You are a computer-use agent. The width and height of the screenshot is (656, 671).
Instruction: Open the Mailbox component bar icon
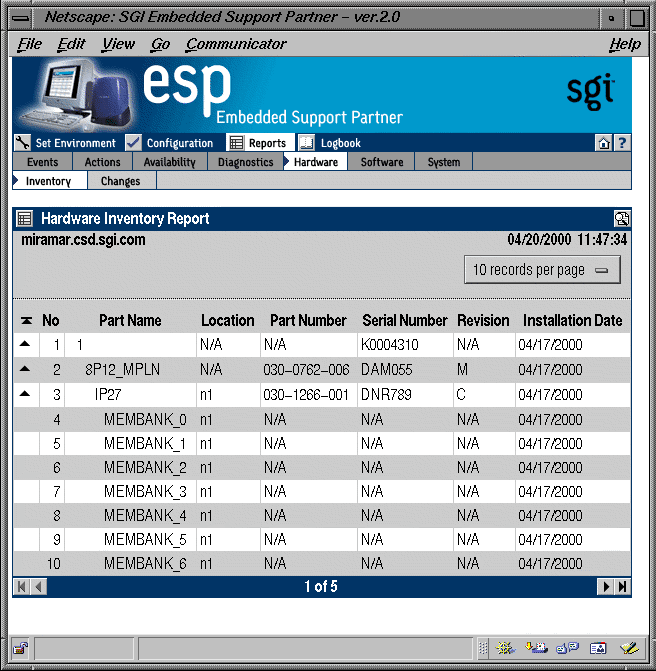[x=536, y=648]
